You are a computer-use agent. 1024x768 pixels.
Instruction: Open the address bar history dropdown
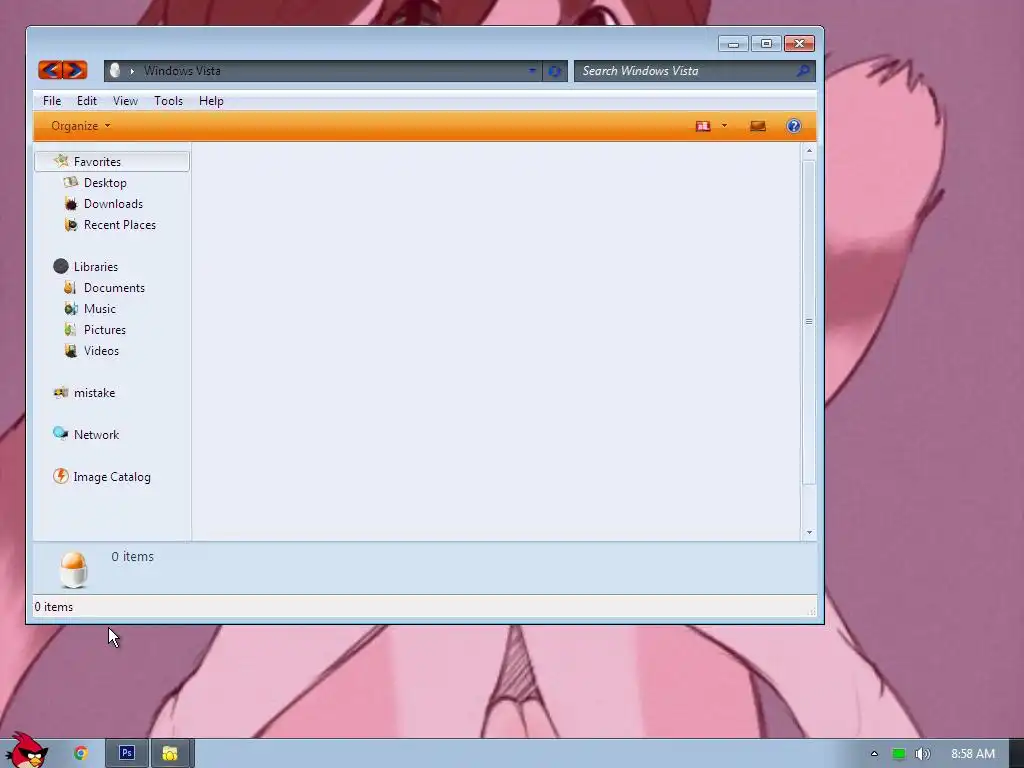[532, 71]
